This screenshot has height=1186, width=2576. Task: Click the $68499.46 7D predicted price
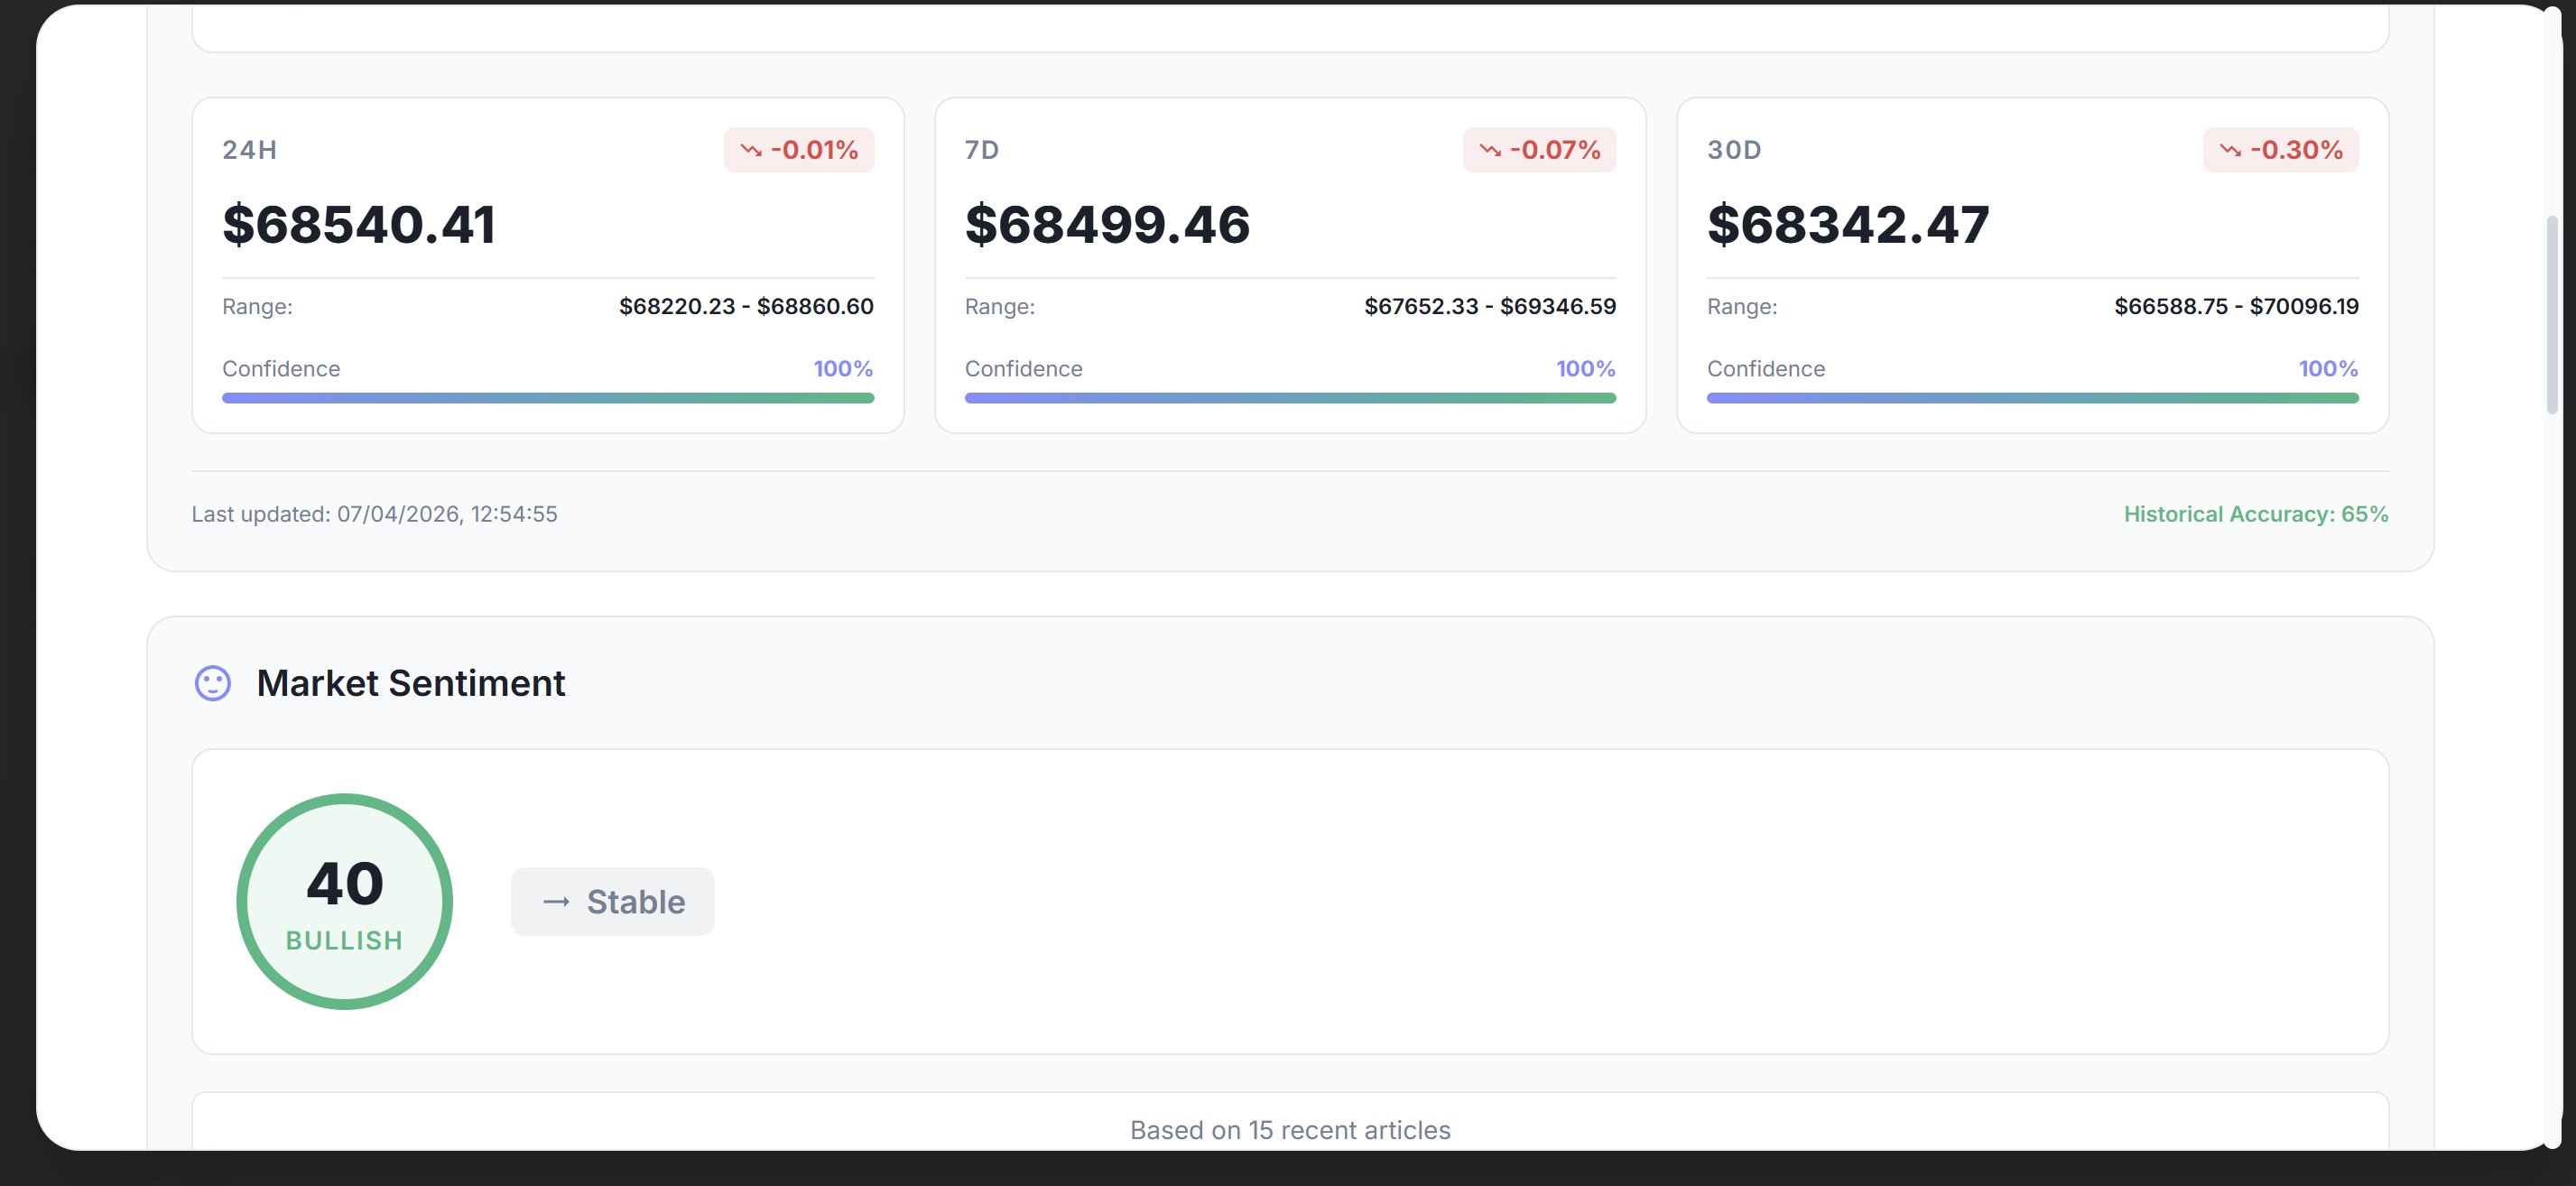point(1107,224)
